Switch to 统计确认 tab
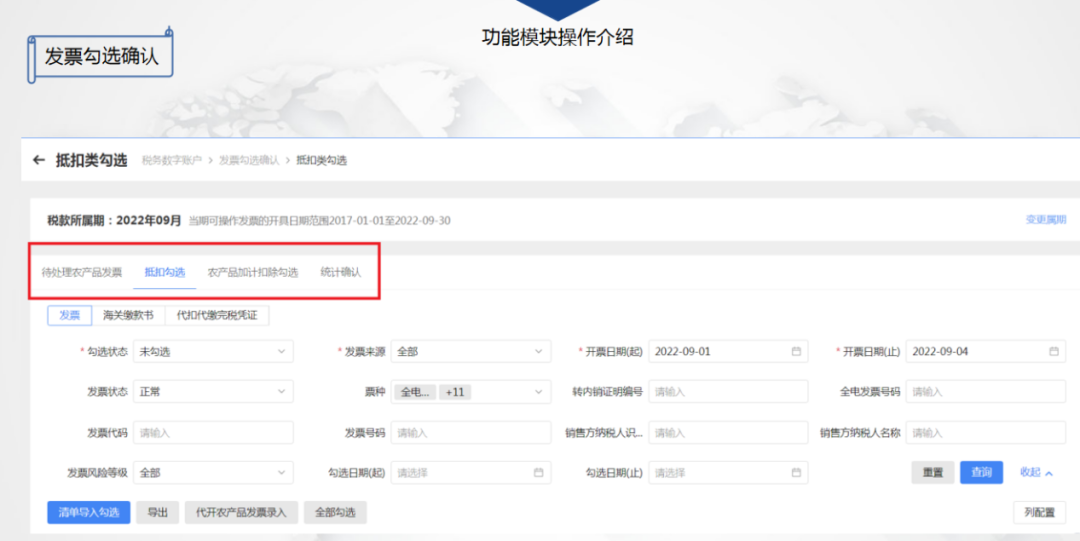Viewport: 1080px width, 541px height. [340, 272]
